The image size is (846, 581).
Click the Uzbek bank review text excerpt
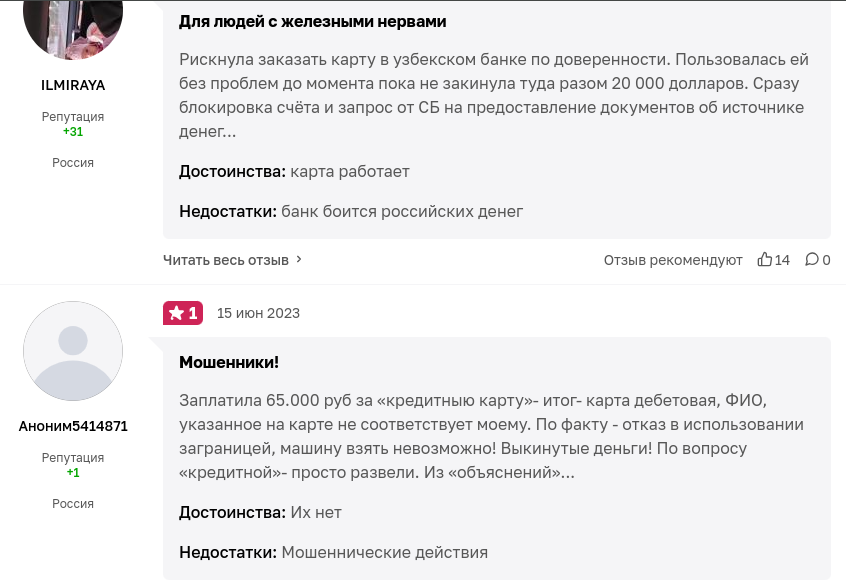[x=494, y=95]
